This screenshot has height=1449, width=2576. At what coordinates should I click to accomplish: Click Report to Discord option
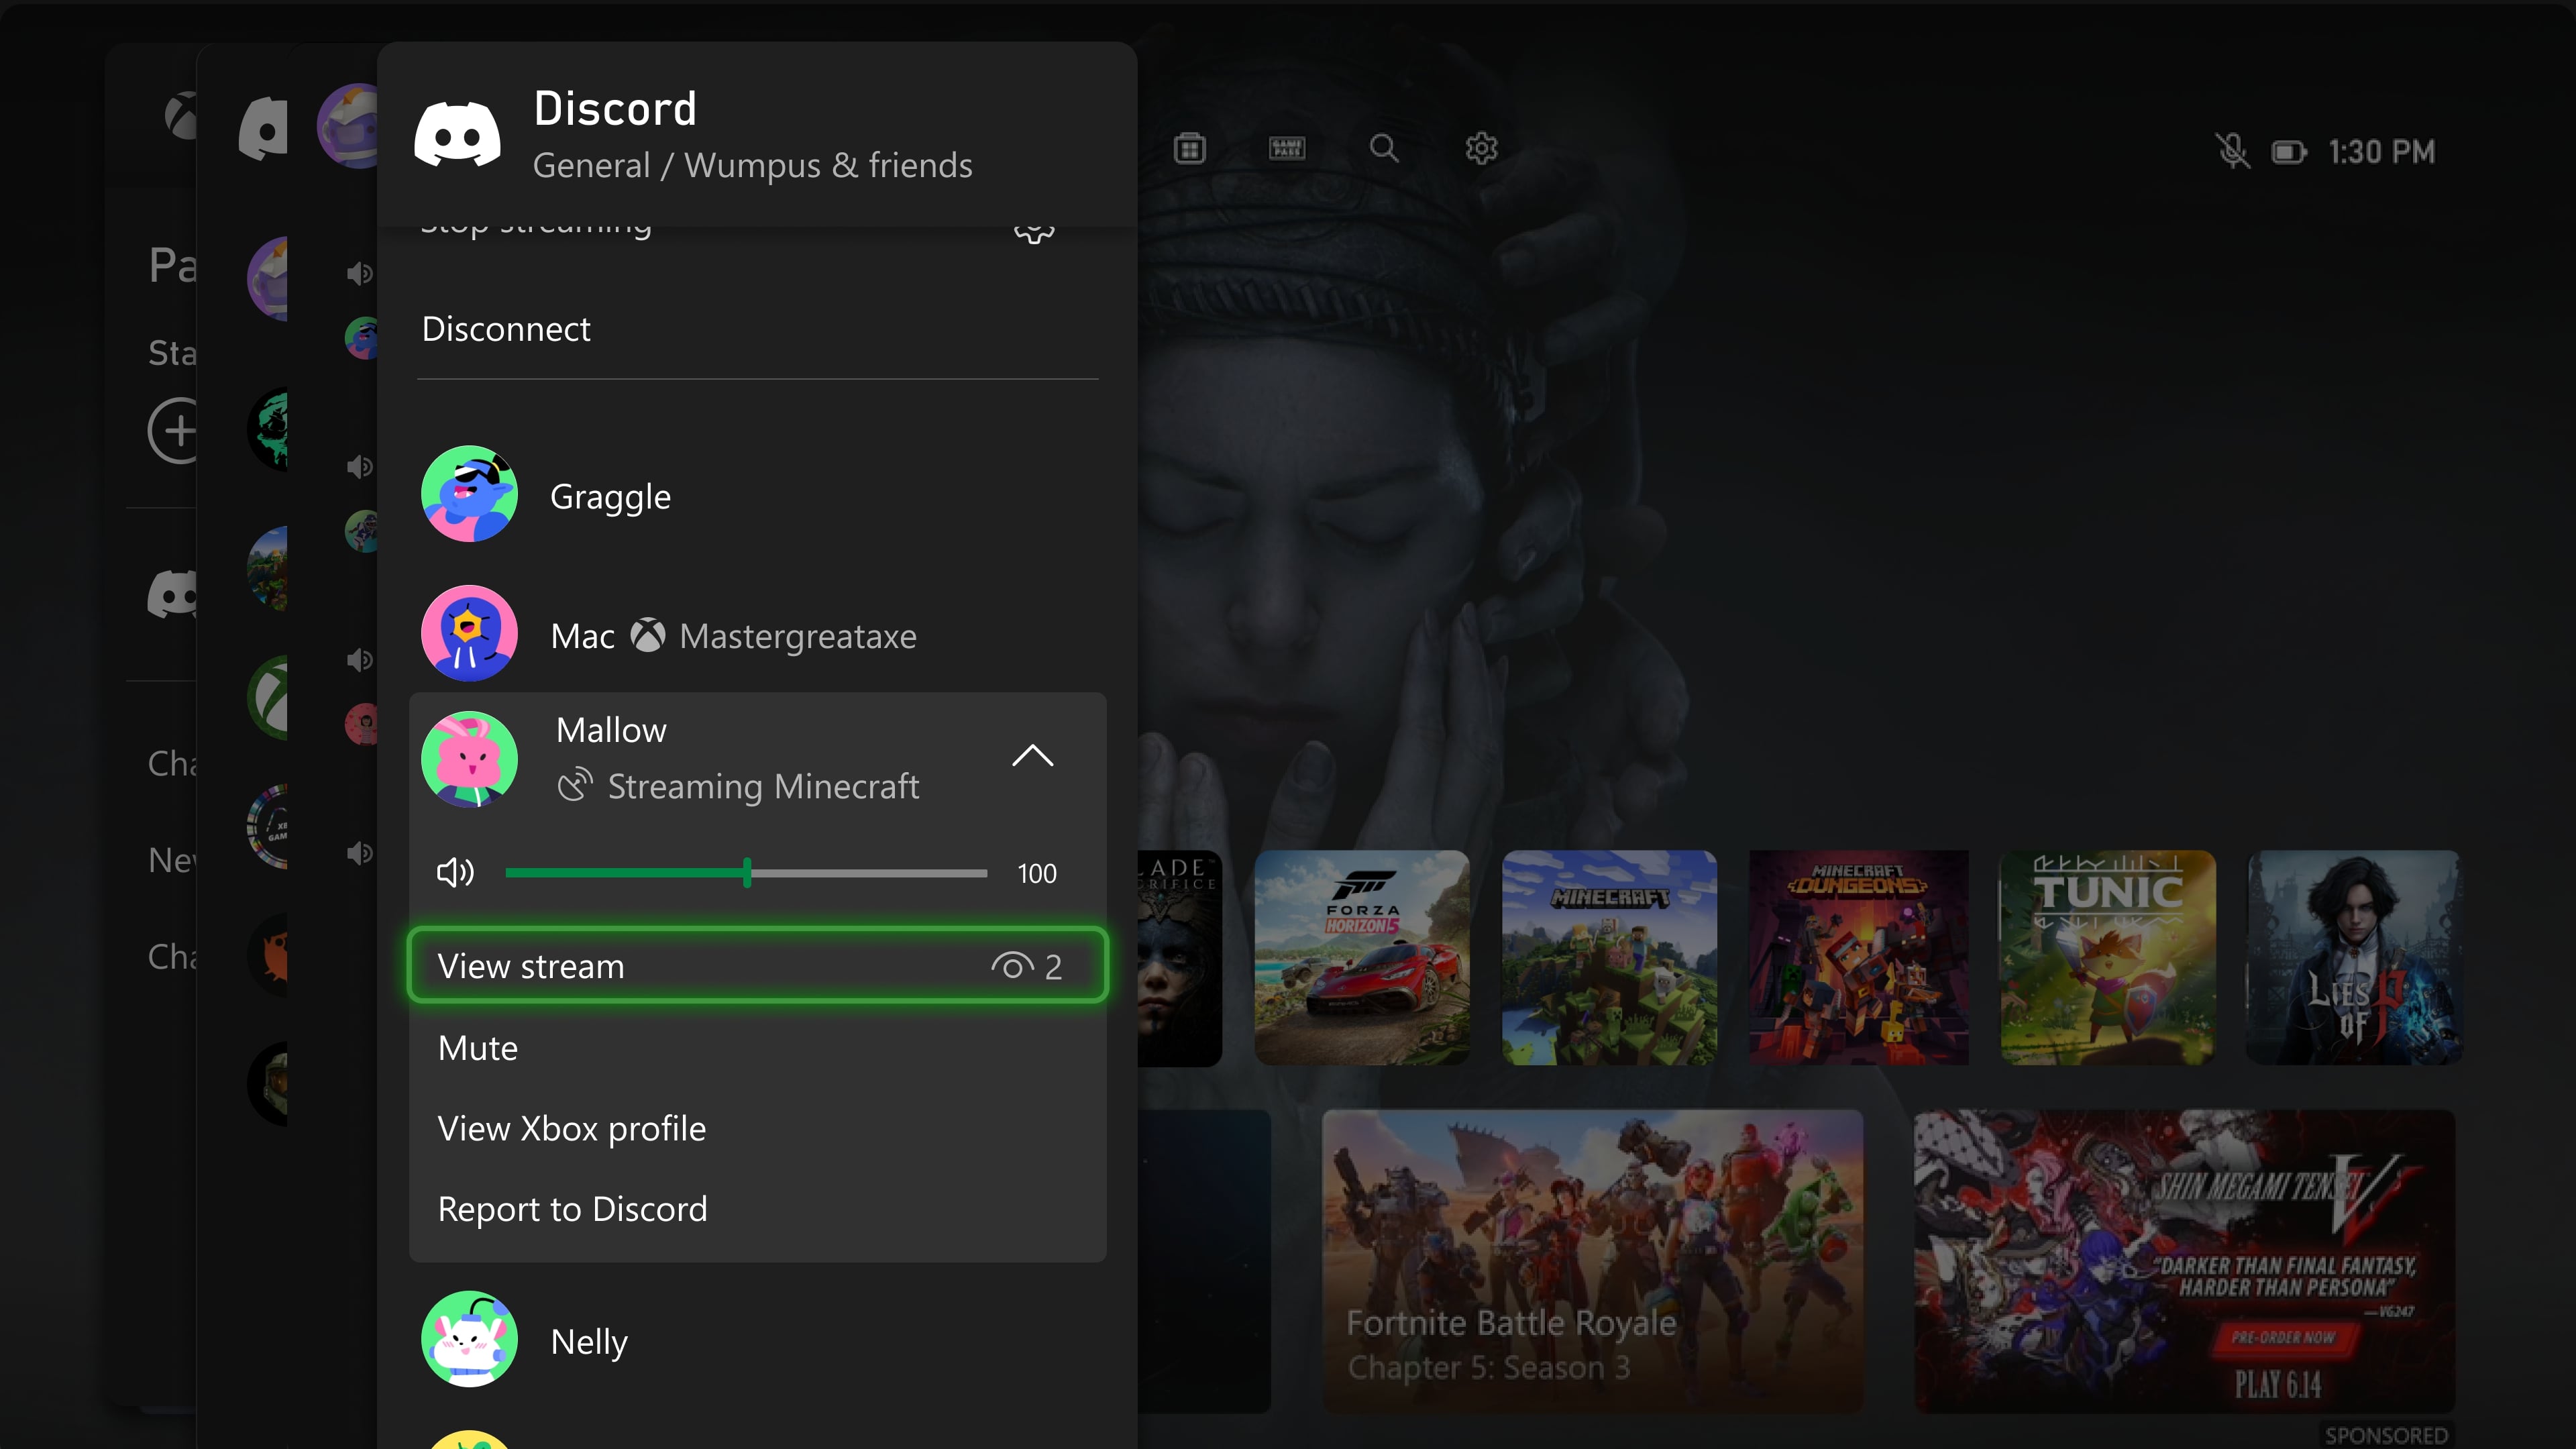[x=572, y=1207]
